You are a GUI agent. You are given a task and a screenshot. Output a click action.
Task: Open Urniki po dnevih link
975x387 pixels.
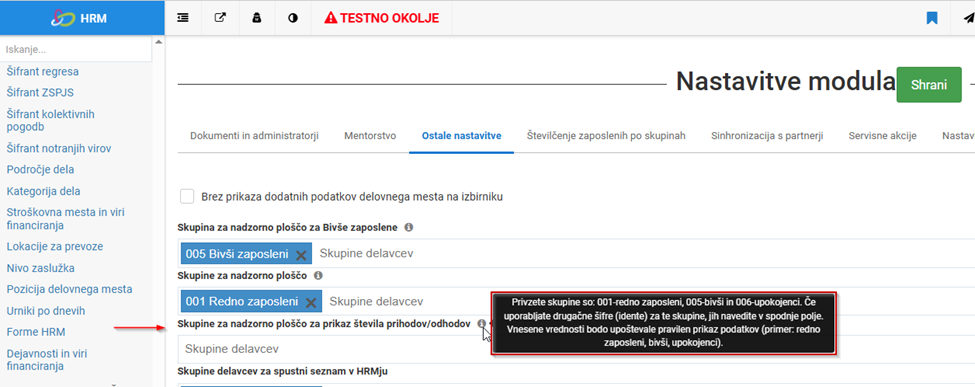(x=45, y=310)
